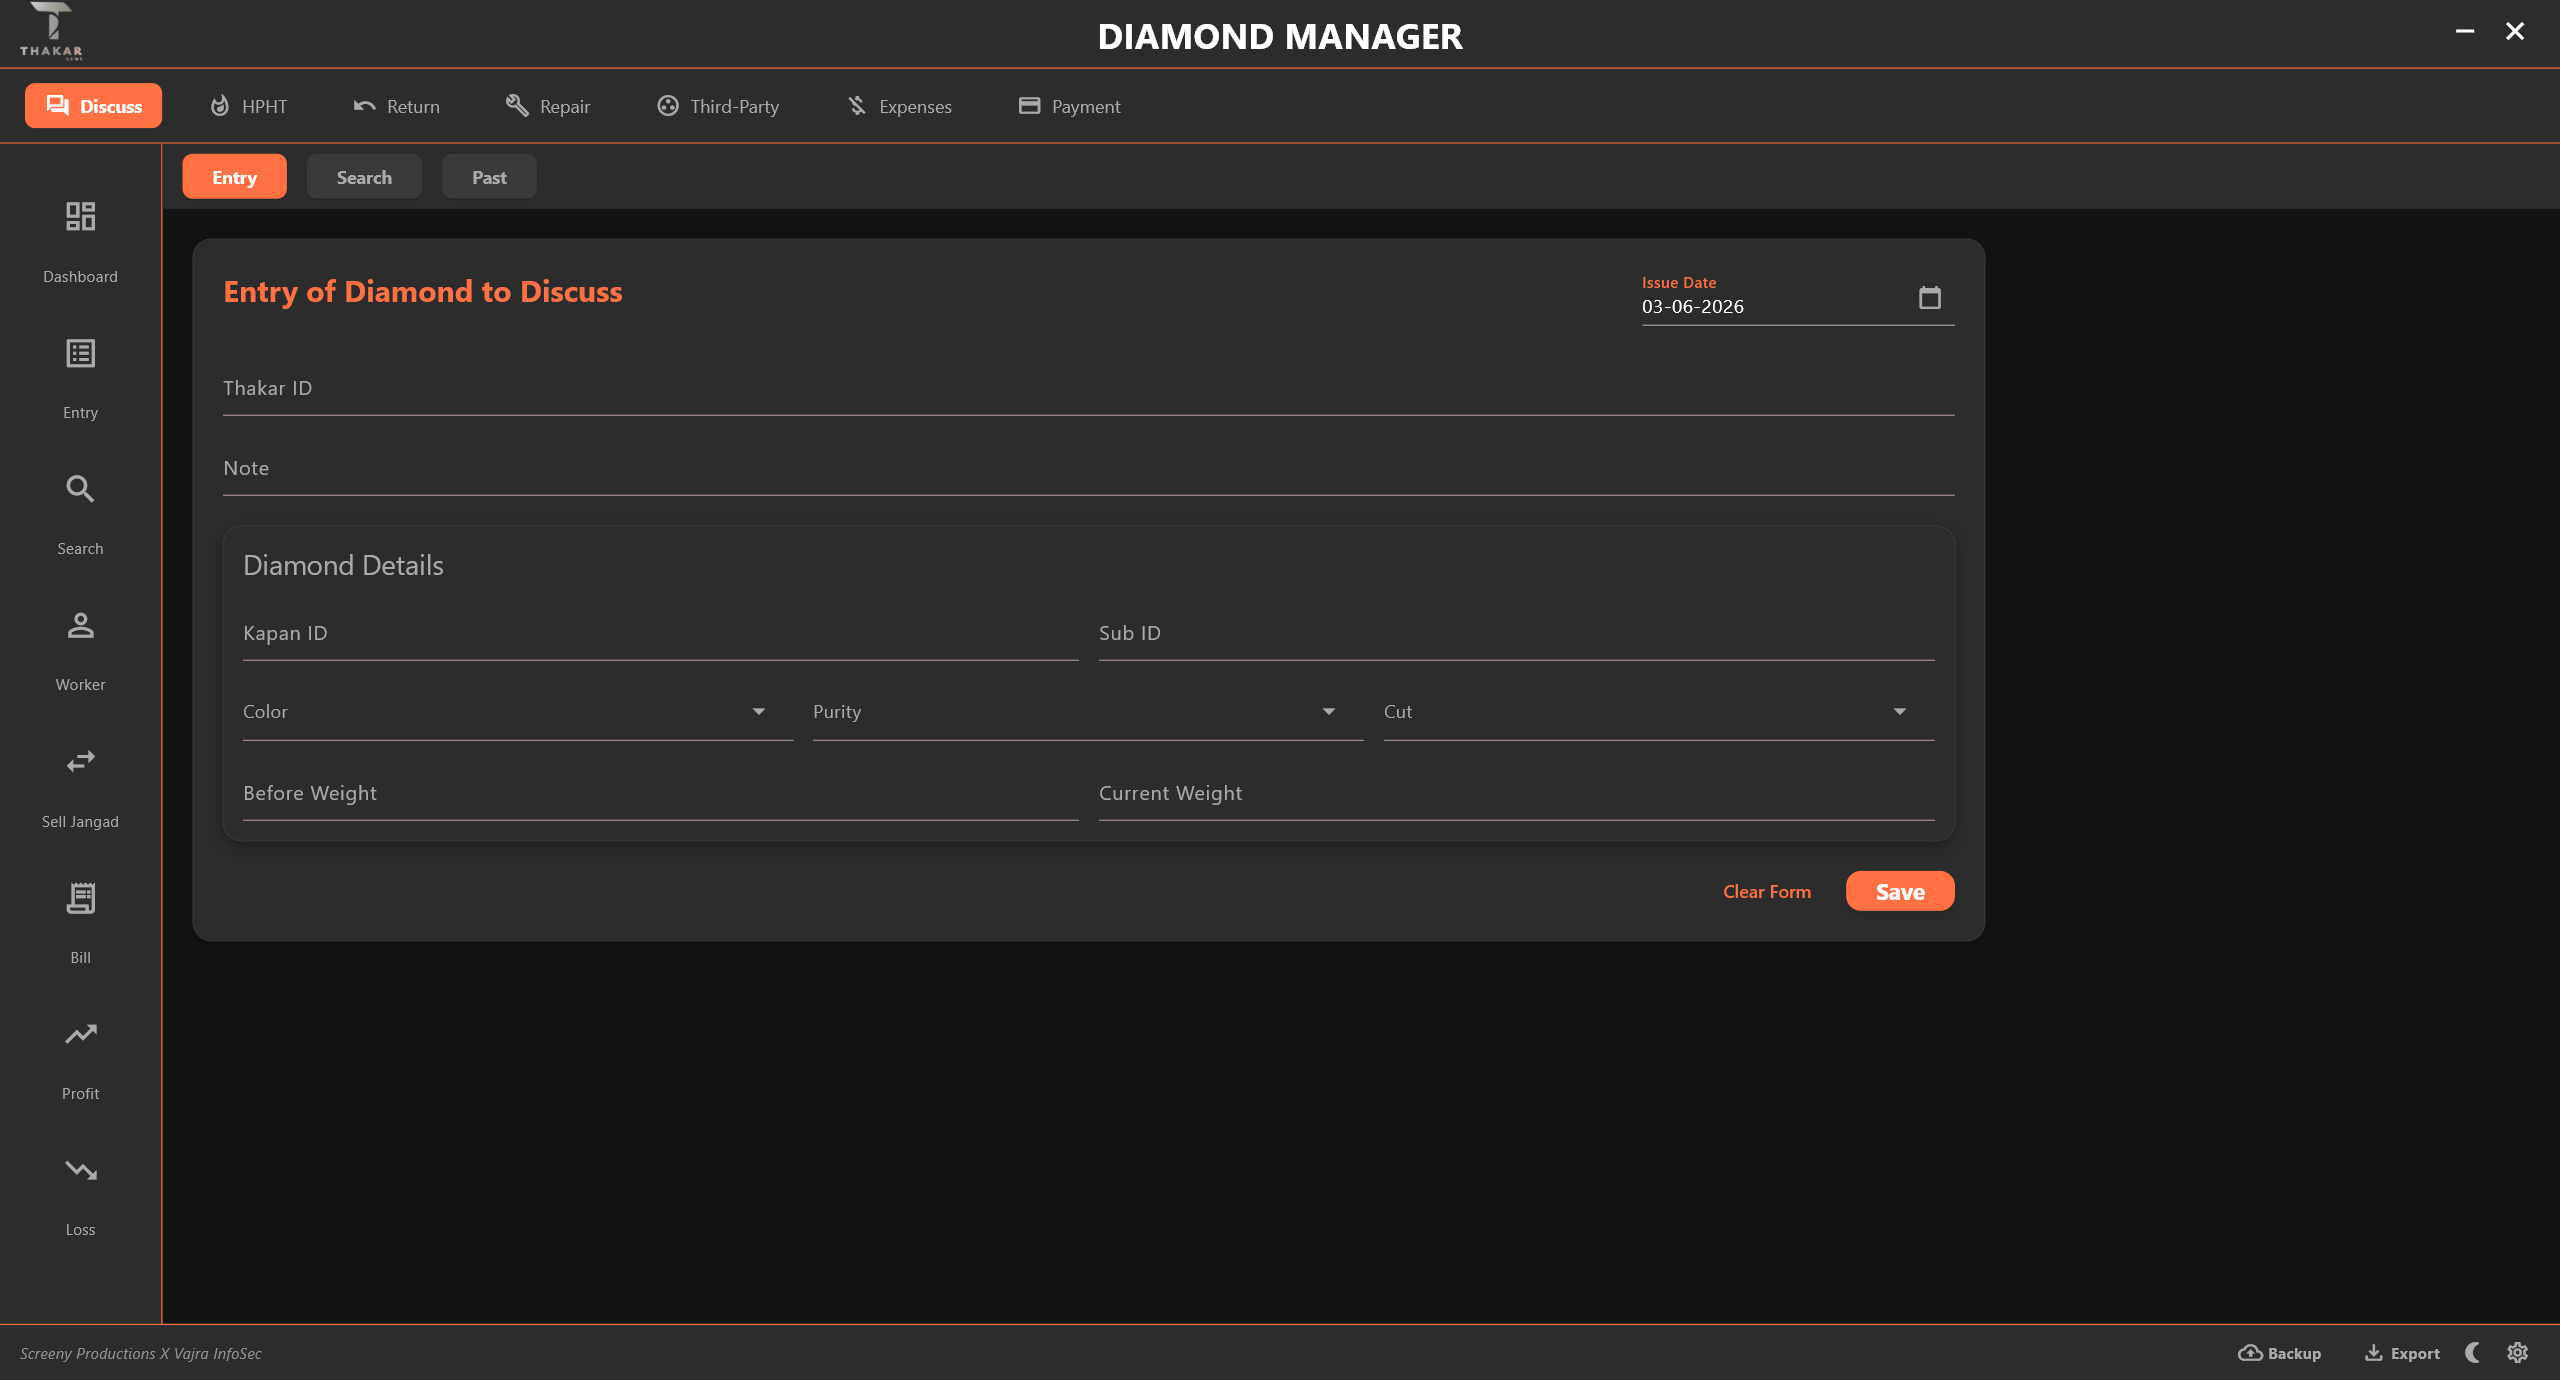Click the sidebar Search magnifier icon
The width and height of the screenshot is (2560, 1380).
point(80,489)
